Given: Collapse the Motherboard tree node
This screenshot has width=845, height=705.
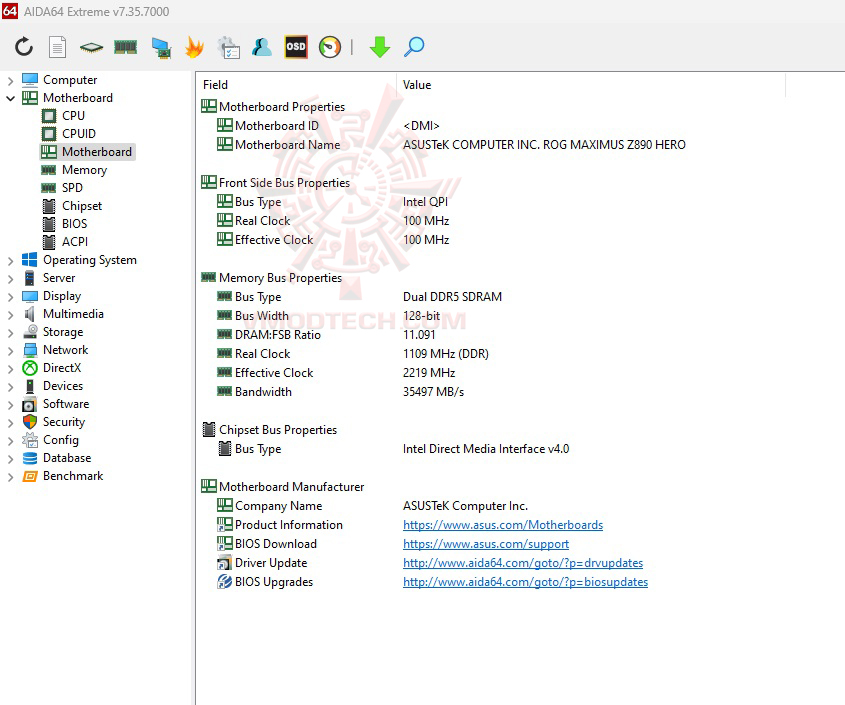Looking at the screenshot, I should coord(10,98).
